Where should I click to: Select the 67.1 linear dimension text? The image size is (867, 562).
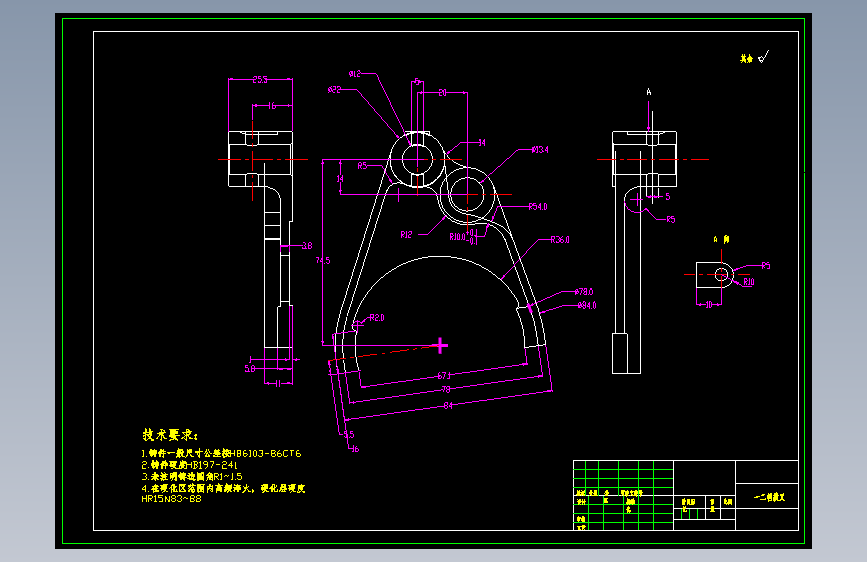click(444, 376)
